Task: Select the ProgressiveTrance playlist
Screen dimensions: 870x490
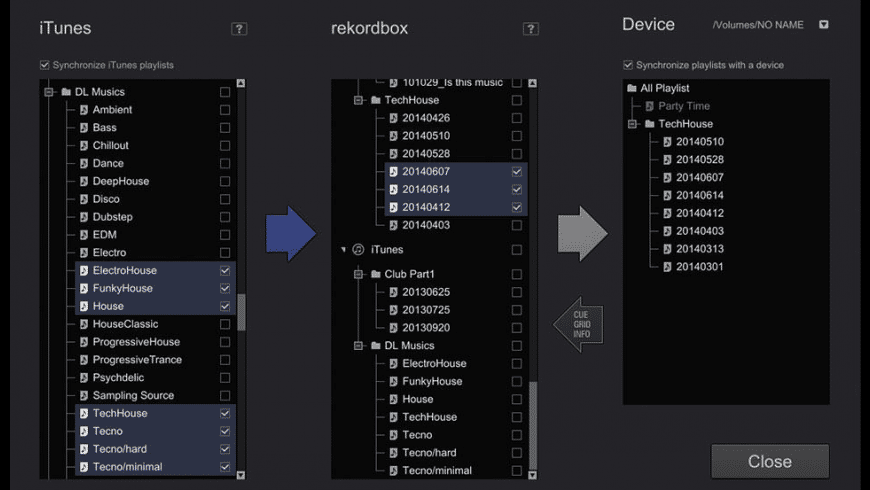Action: 155,360
